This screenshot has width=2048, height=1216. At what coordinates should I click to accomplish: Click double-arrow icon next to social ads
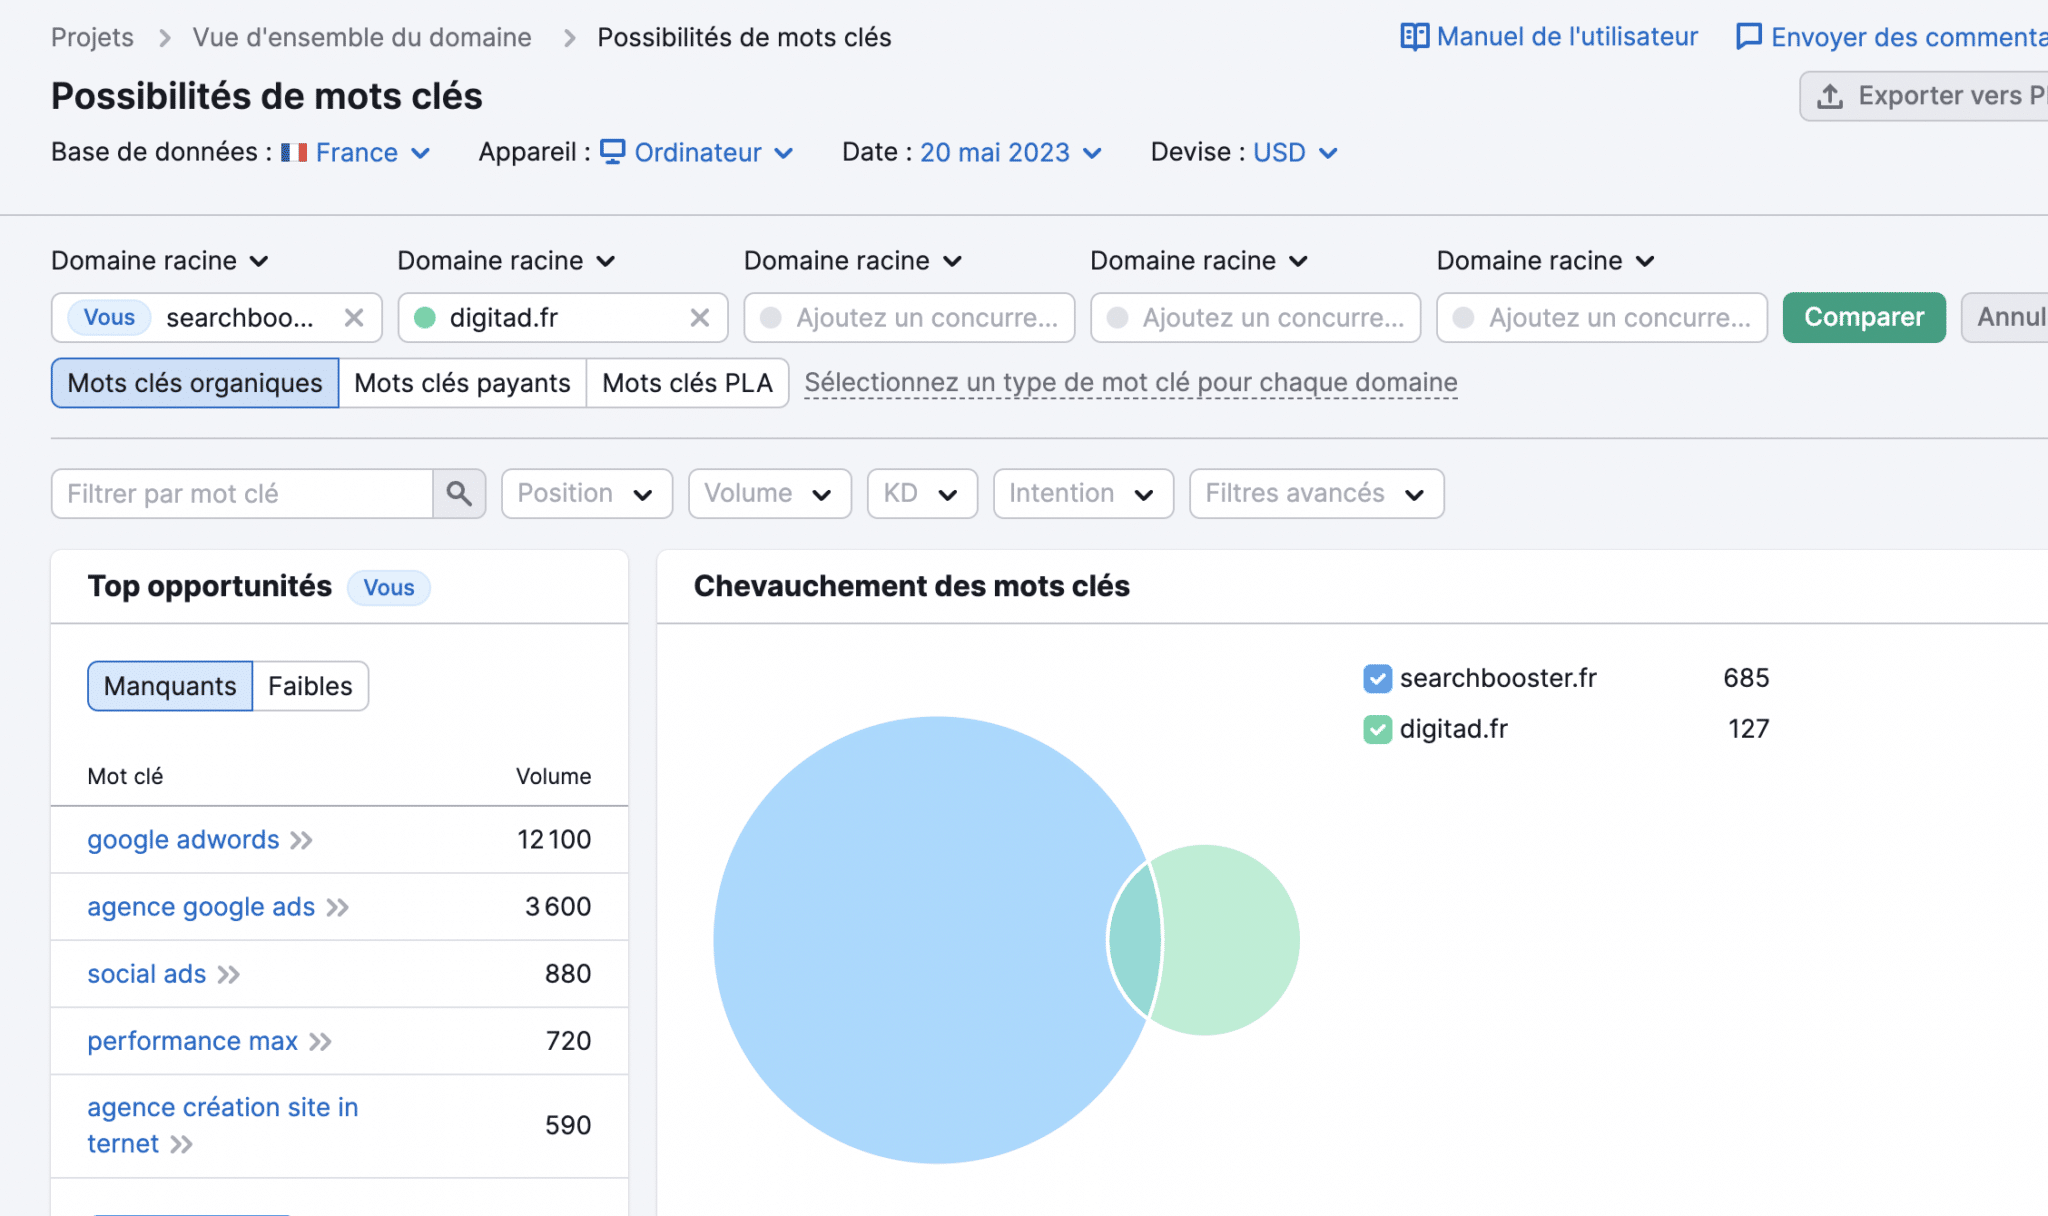pos(229,974)
